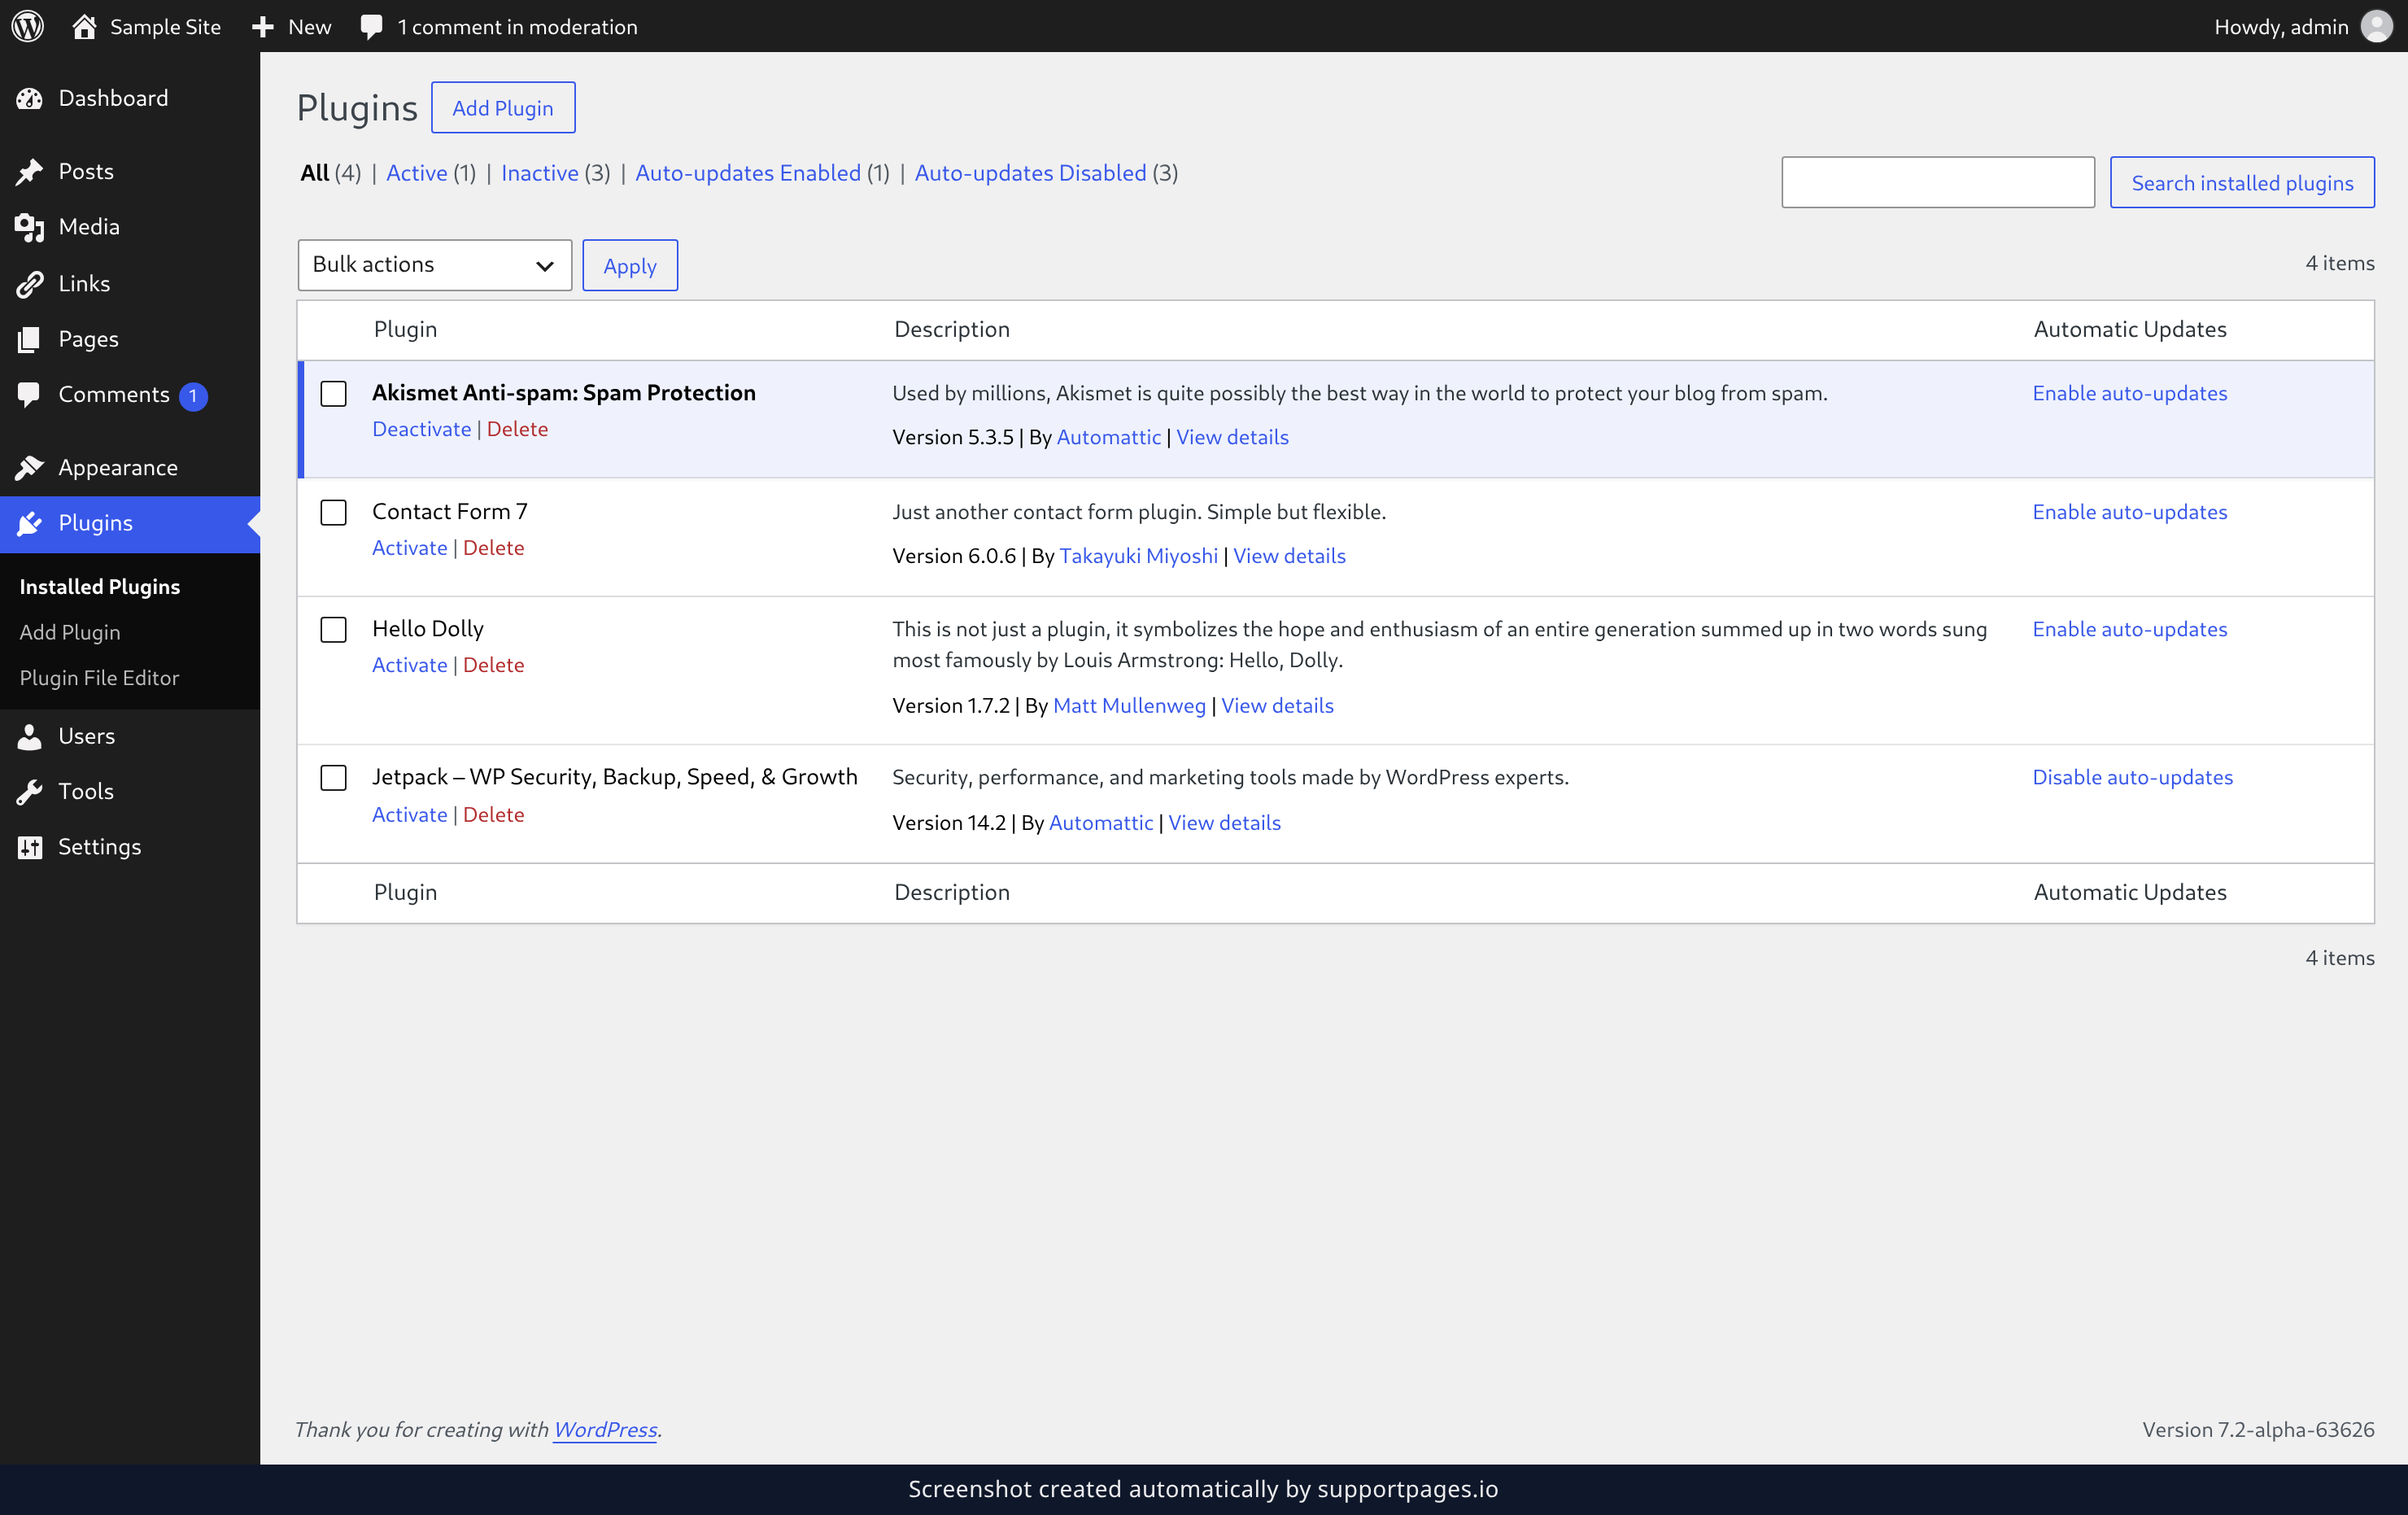Click the Posts pushpin icon
This screenshot has width=2408, height=1515.
[x=30, y=171]
